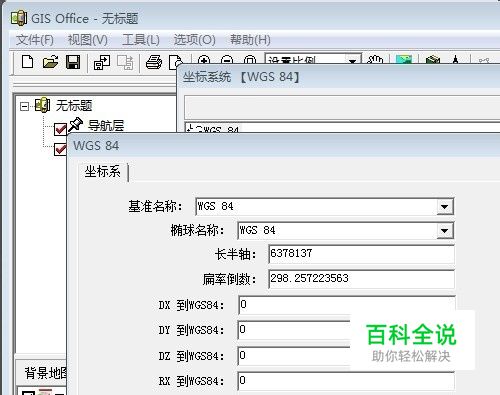Click the import data toolbar icon

coord(102,62)
